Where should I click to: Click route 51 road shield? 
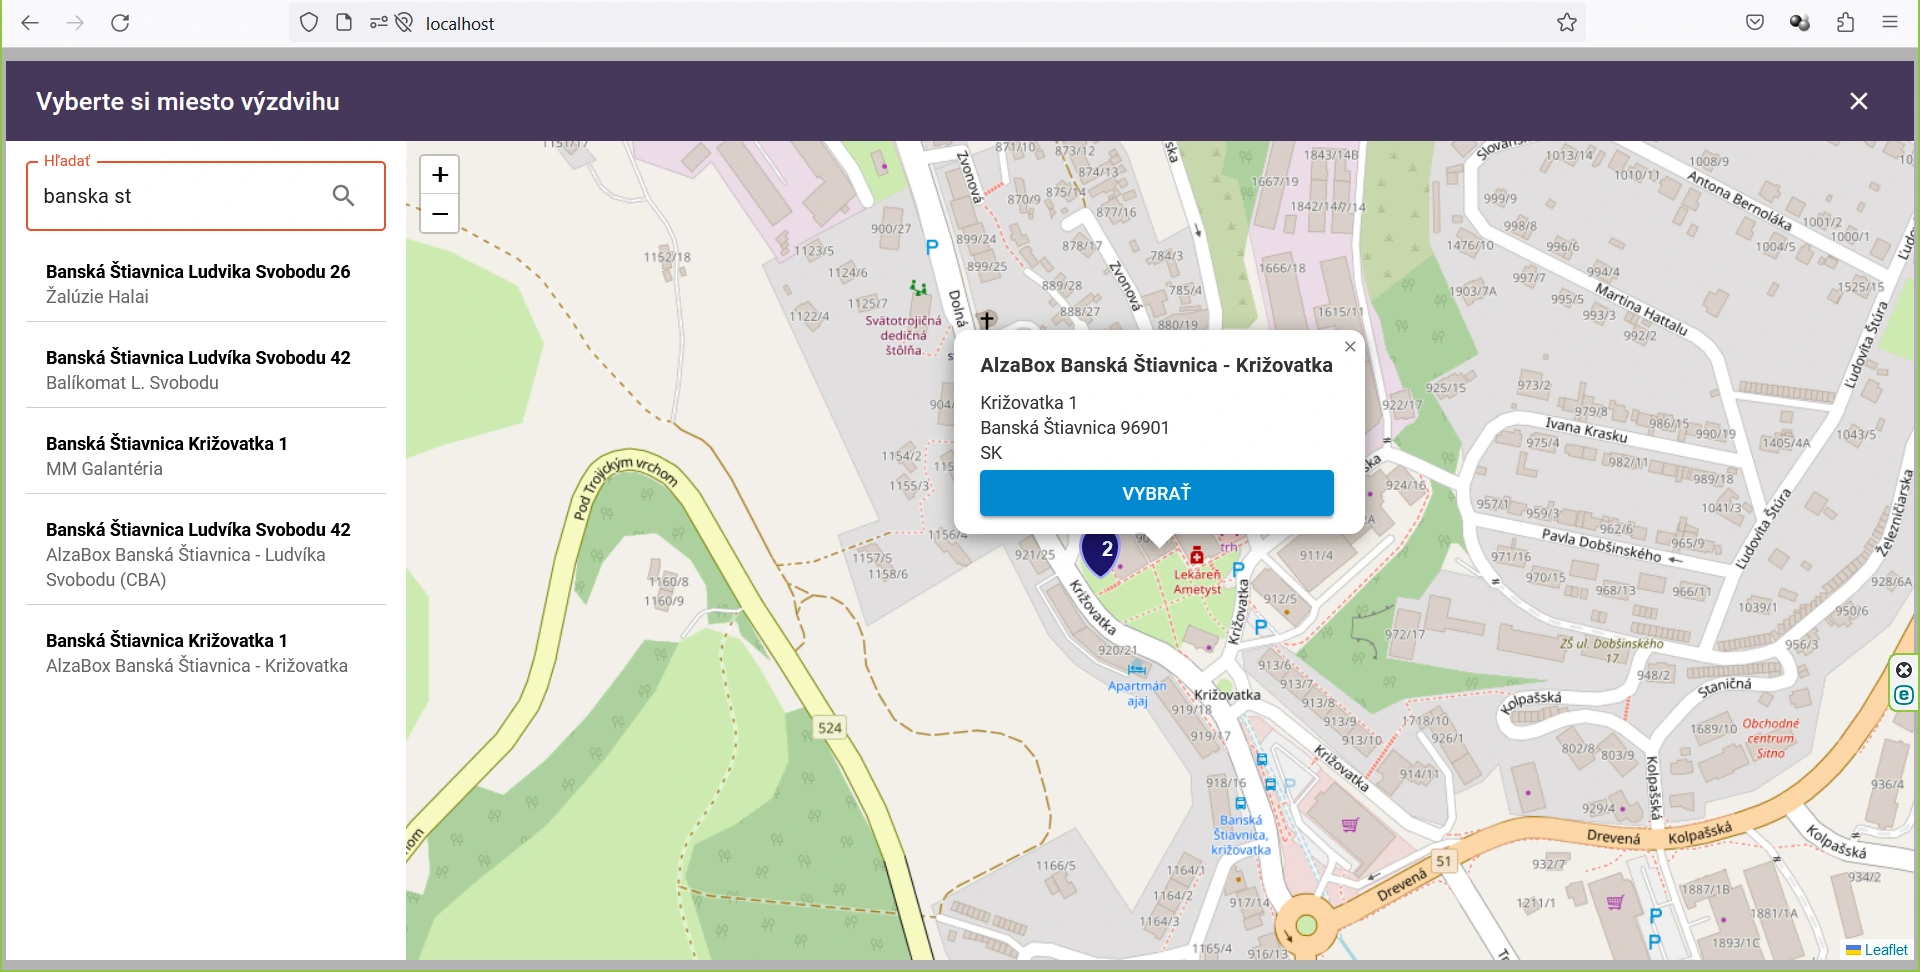pos(1444,861)
